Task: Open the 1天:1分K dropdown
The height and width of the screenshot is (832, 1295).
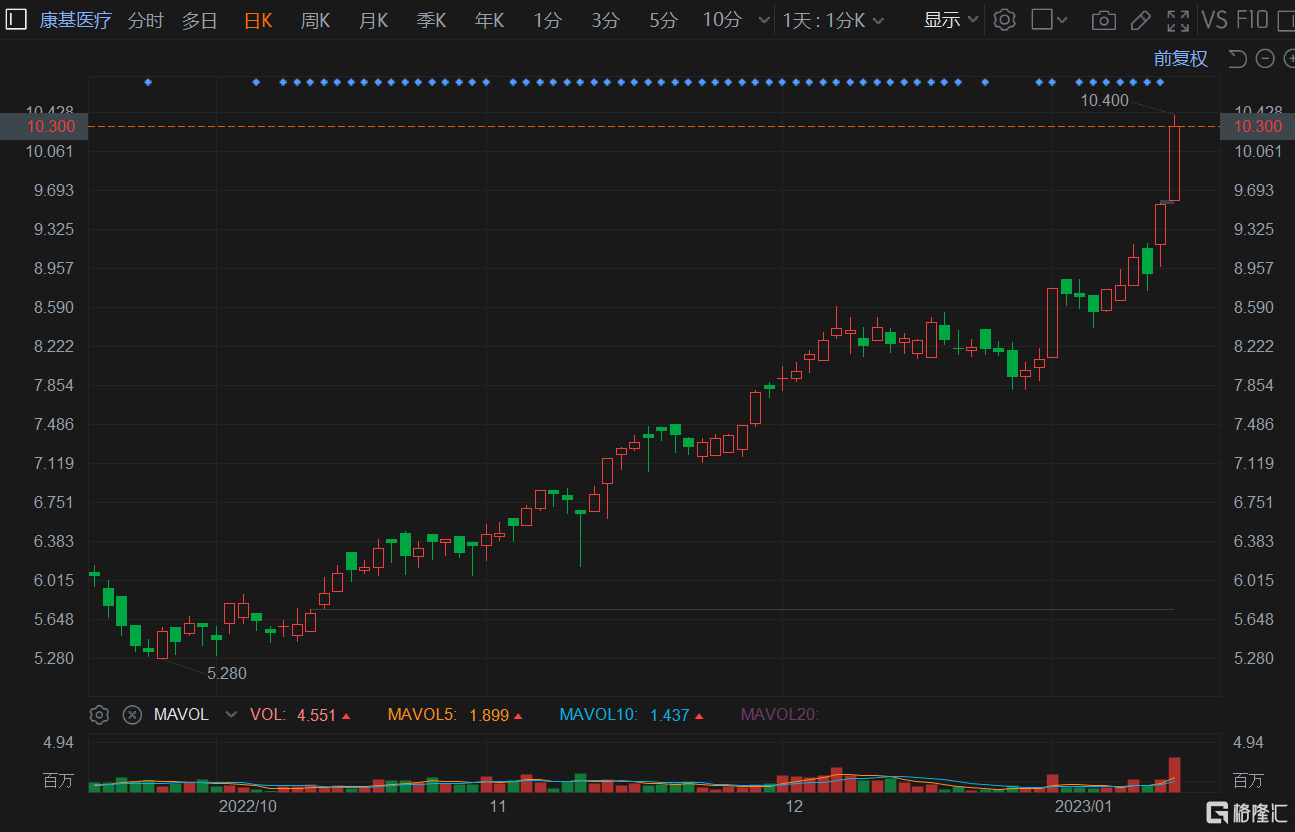Action: click(833, 20)
